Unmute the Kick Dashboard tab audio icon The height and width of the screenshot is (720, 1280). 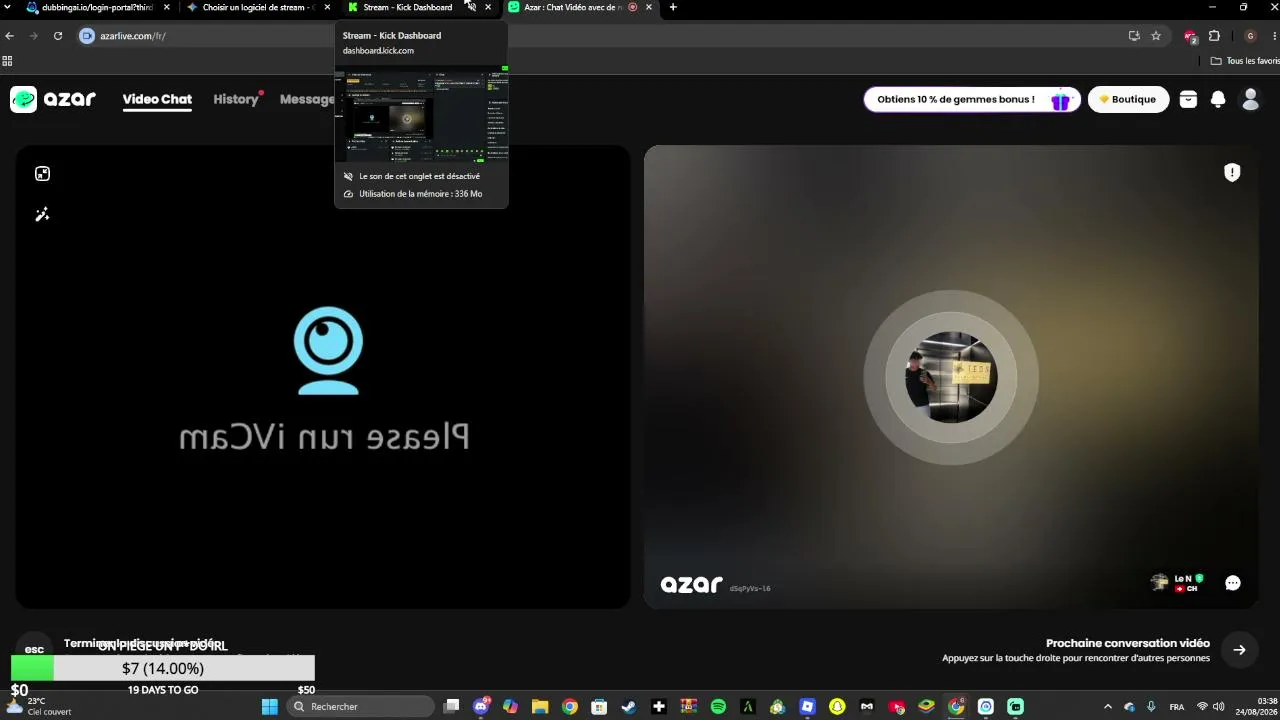471,7
